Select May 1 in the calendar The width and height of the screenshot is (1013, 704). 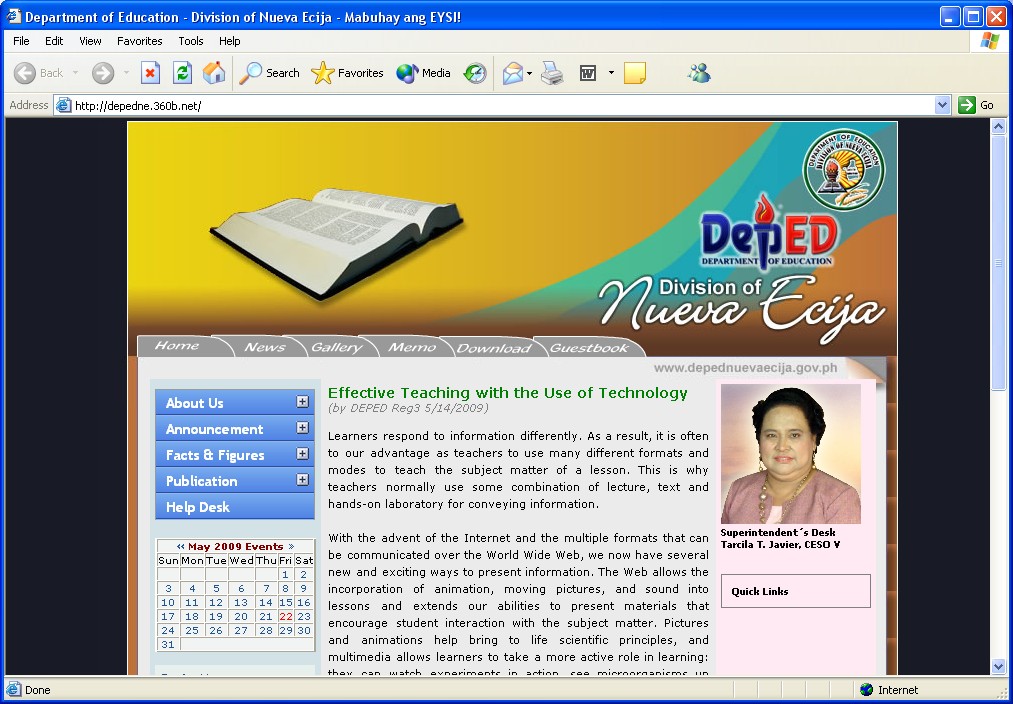click(286, 574)
